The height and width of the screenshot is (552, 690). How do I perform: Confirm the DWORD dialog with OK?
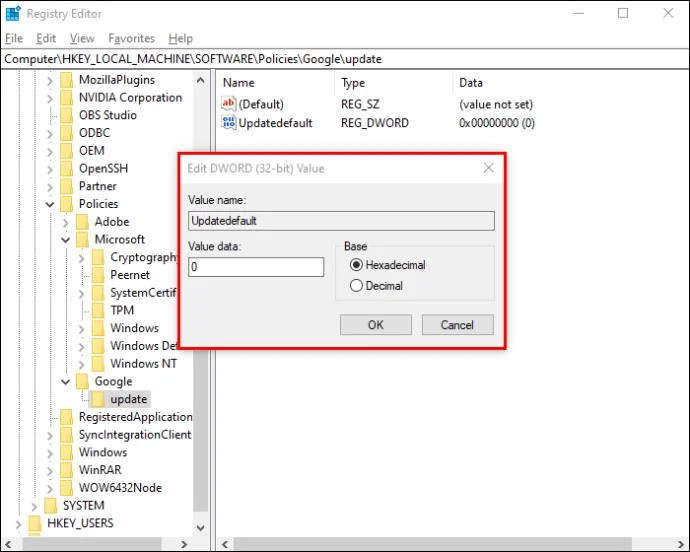(x=376, y=325)
